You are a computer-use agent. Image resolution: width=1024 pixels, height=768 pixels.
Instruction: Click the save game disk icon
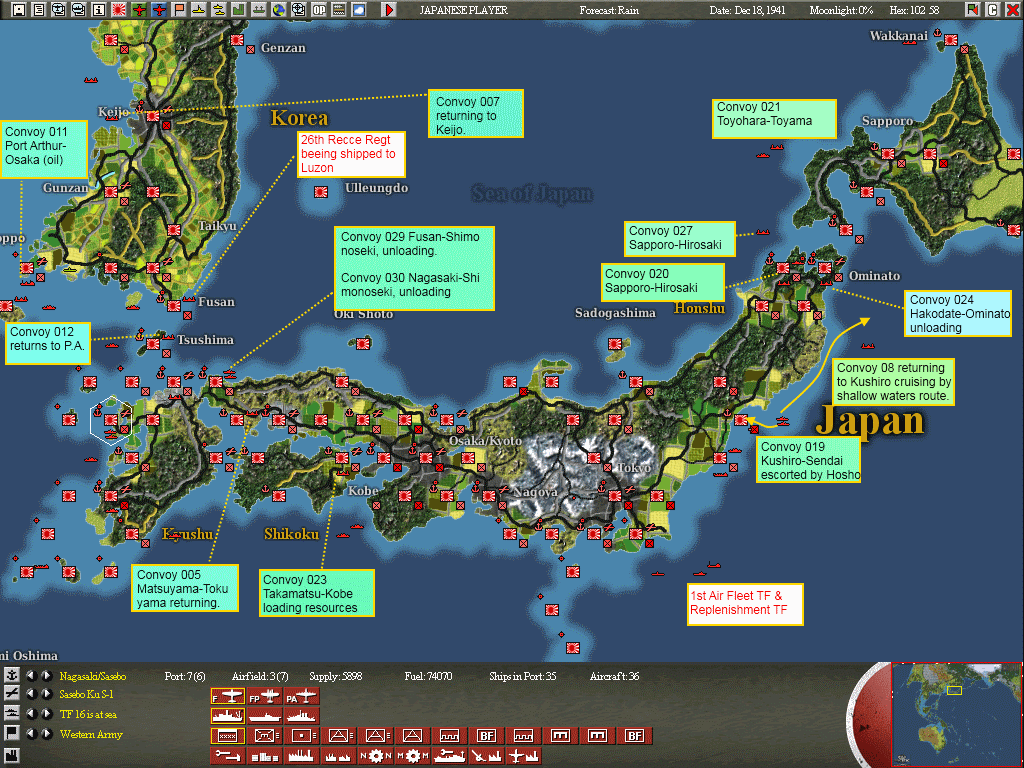coord(19,10)
